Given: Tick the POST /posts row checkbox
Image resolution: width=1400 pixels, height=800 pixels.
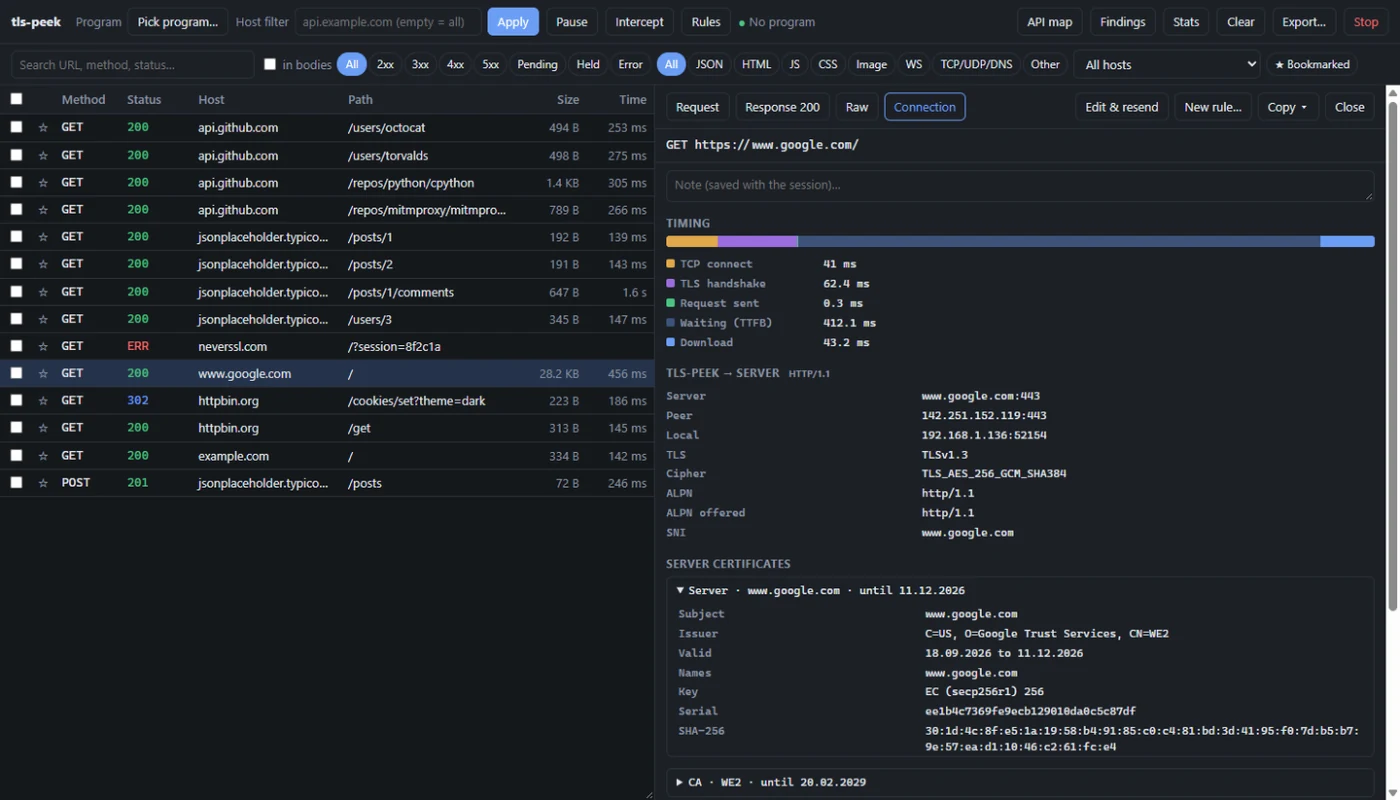Looking at the screenshot, I should click(16, 482).
